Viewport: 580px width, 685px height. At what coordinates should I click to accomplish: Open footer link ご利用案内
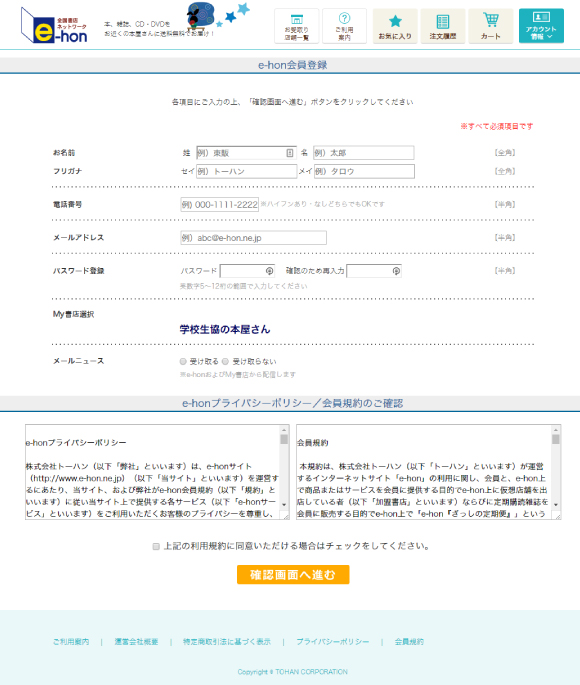pos(71,641)
